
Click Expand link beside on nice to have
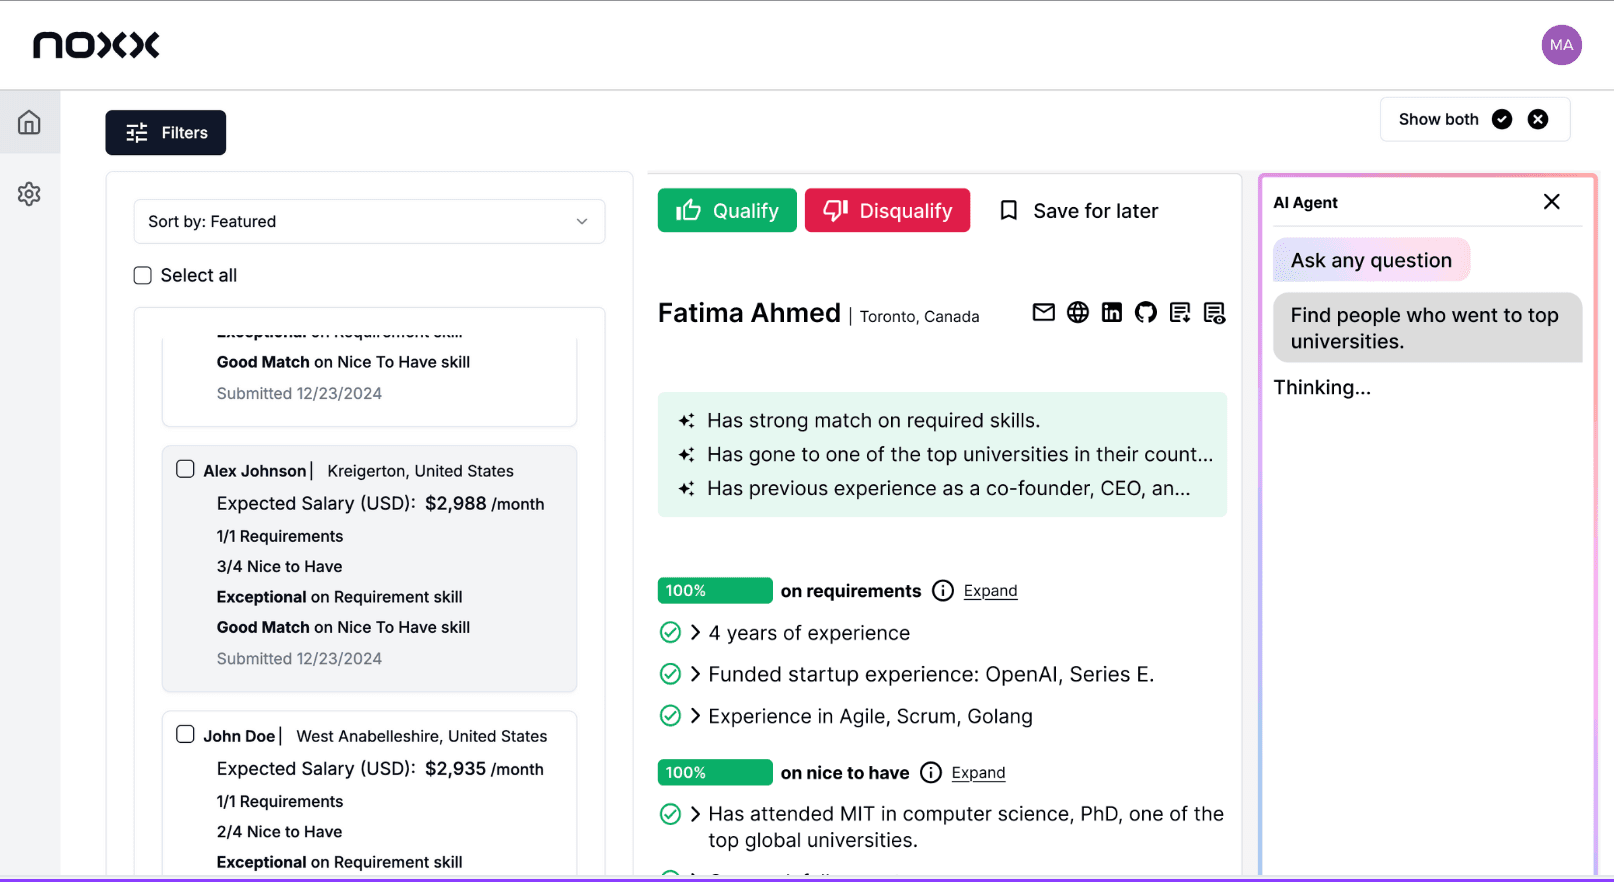(x=978, y=773)
